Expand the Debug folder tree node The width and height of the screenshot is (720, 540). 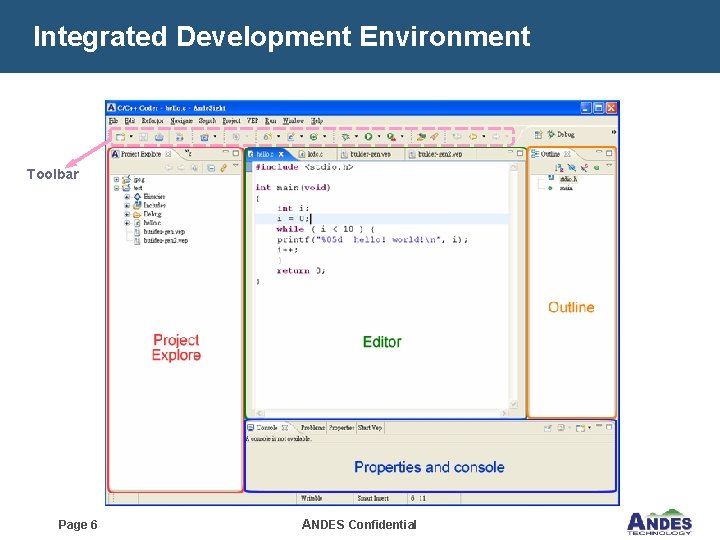[127, 214]
